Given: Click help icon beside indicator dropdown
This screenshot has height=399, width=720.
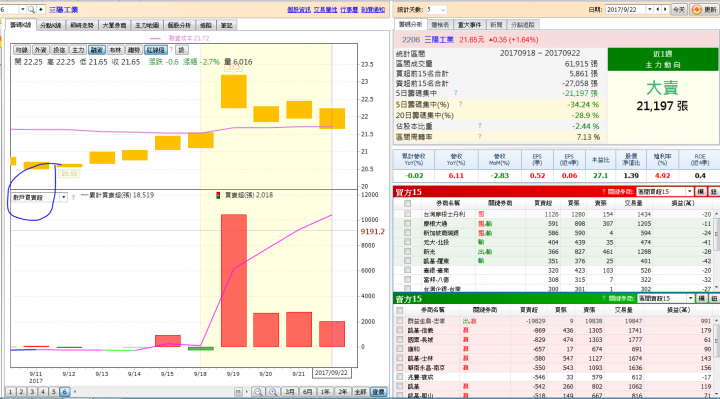Looking at the screenshot, I should click(x=73, y=197).
